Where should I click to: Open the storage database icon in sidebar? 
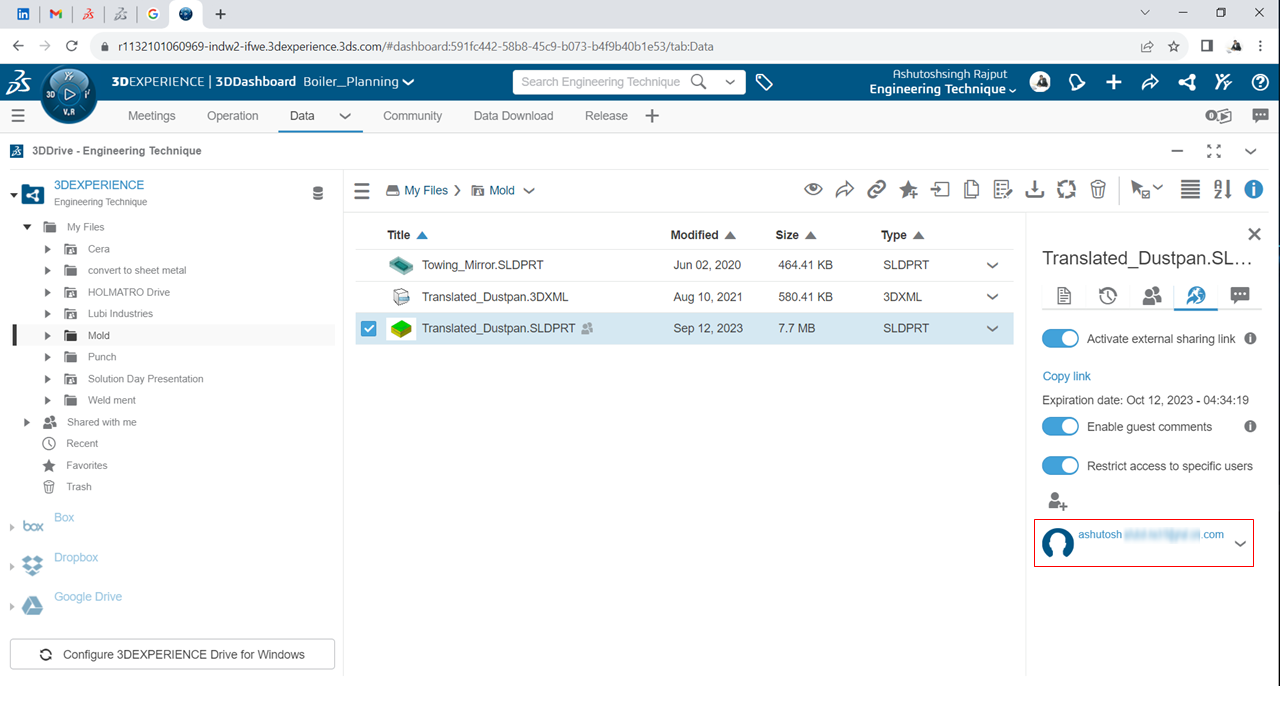(x=318, y=193)
